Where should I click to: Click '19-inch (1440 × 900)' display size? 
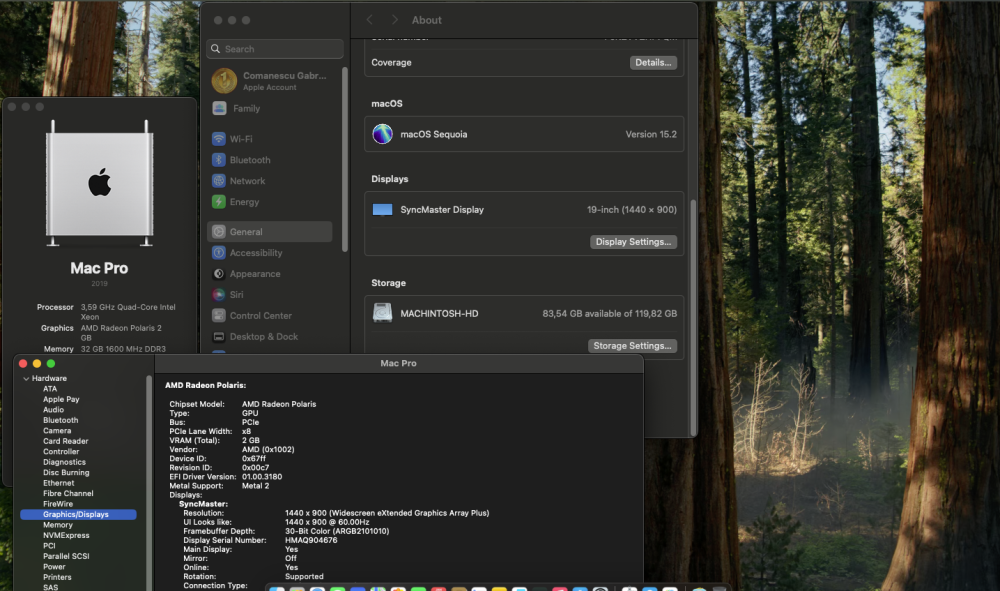[x=631, y=210]
